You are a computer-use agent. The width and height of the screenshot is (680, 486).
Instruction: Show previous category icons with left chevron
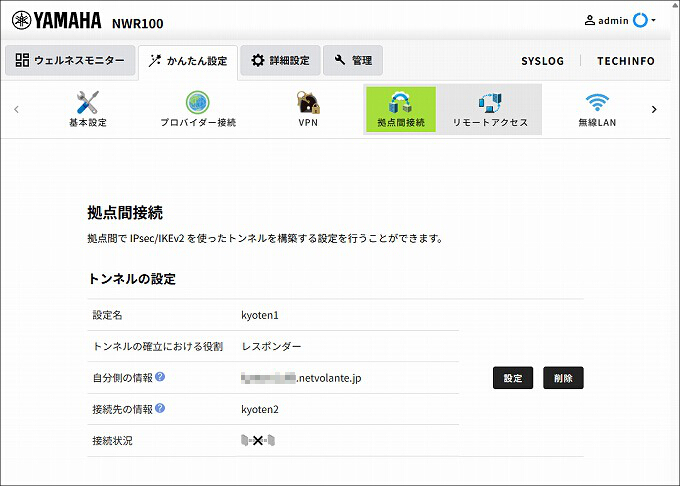coord(16,109)
